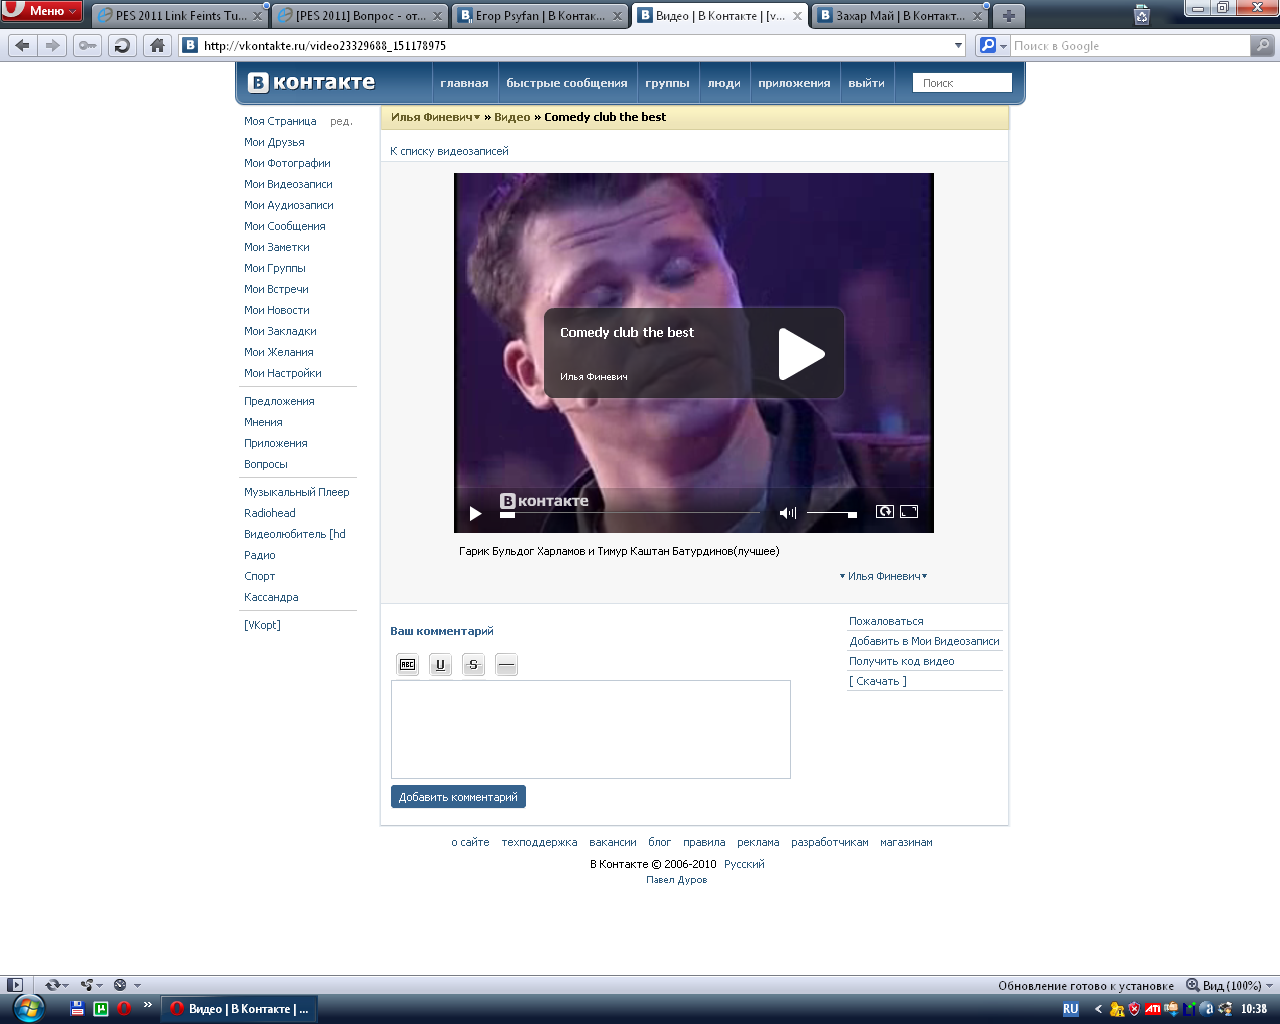Switch to Захар Май tab
This screenshot has height=1024, width=1280.
[x=900, y=15]
